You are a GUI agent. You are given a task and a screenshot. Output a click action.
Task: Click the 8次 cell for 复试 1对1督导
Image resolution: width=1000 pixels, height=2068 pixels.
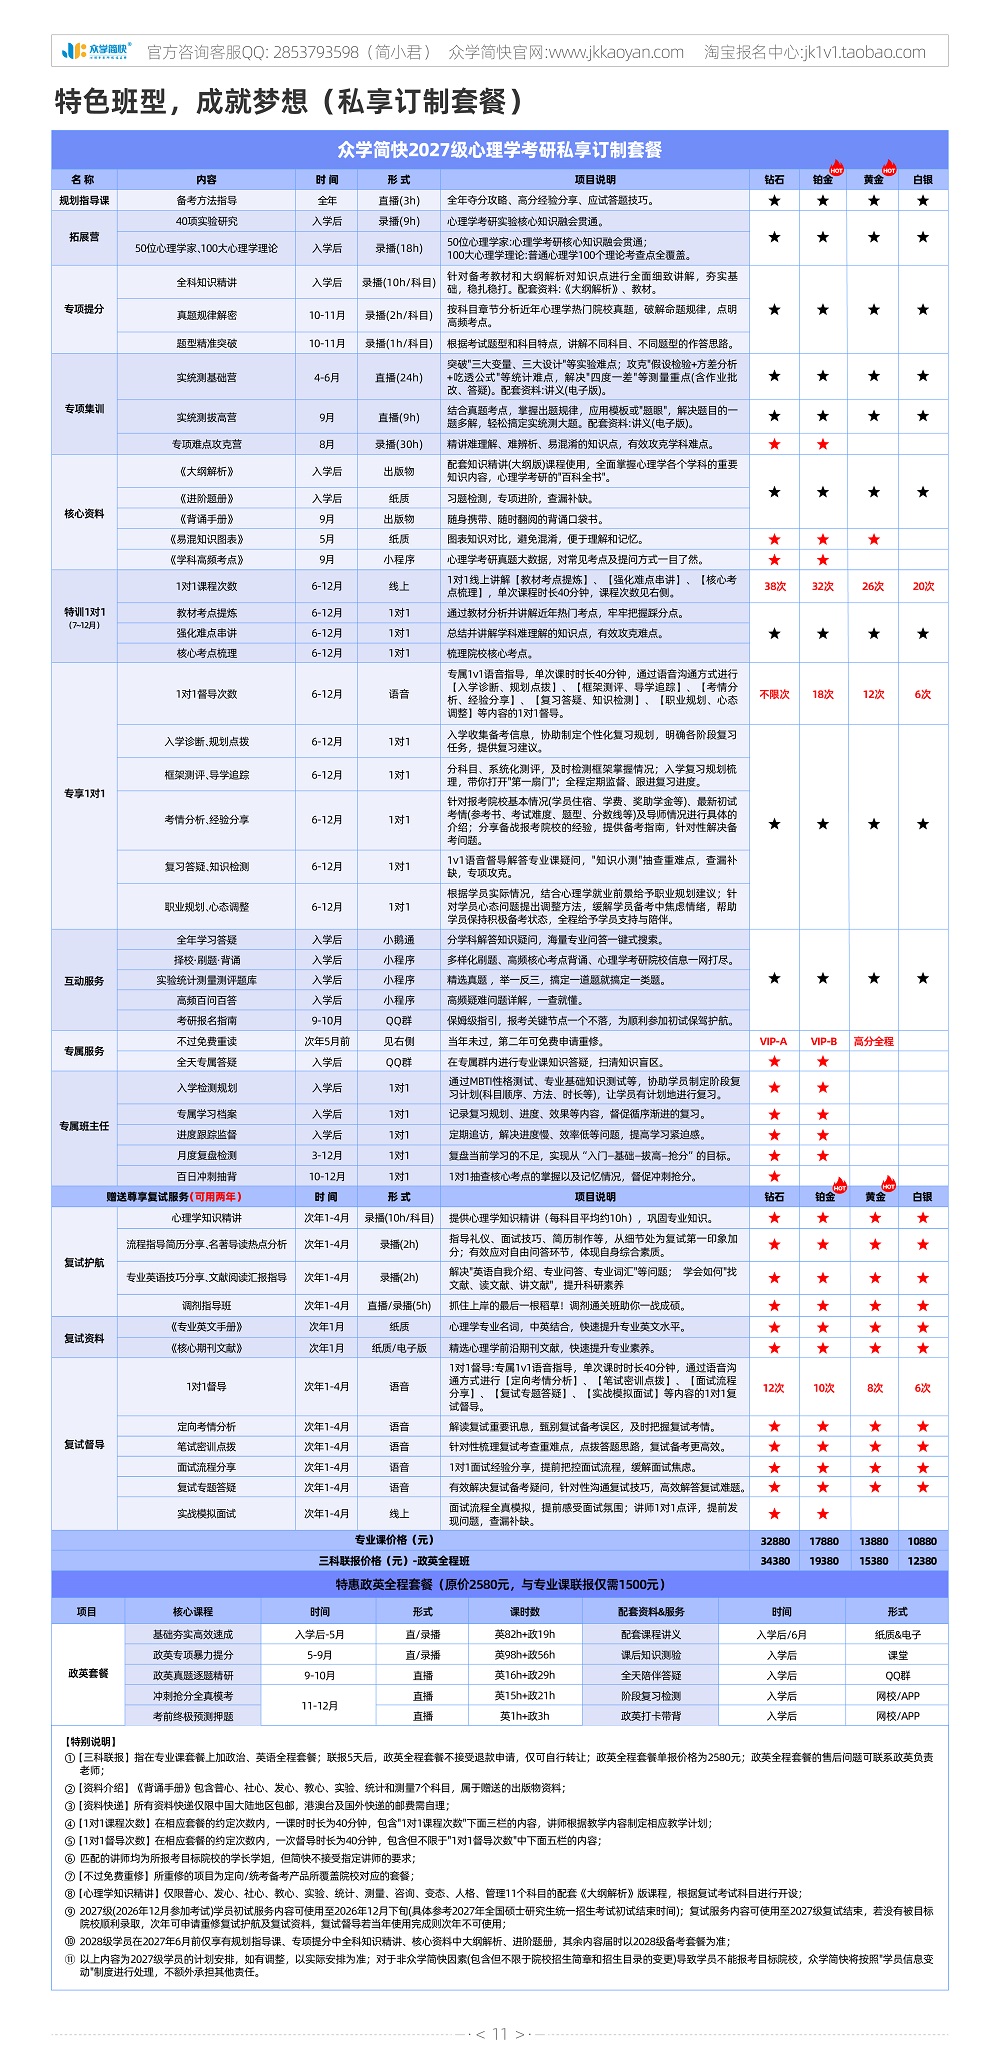[x=875, y=1387]
